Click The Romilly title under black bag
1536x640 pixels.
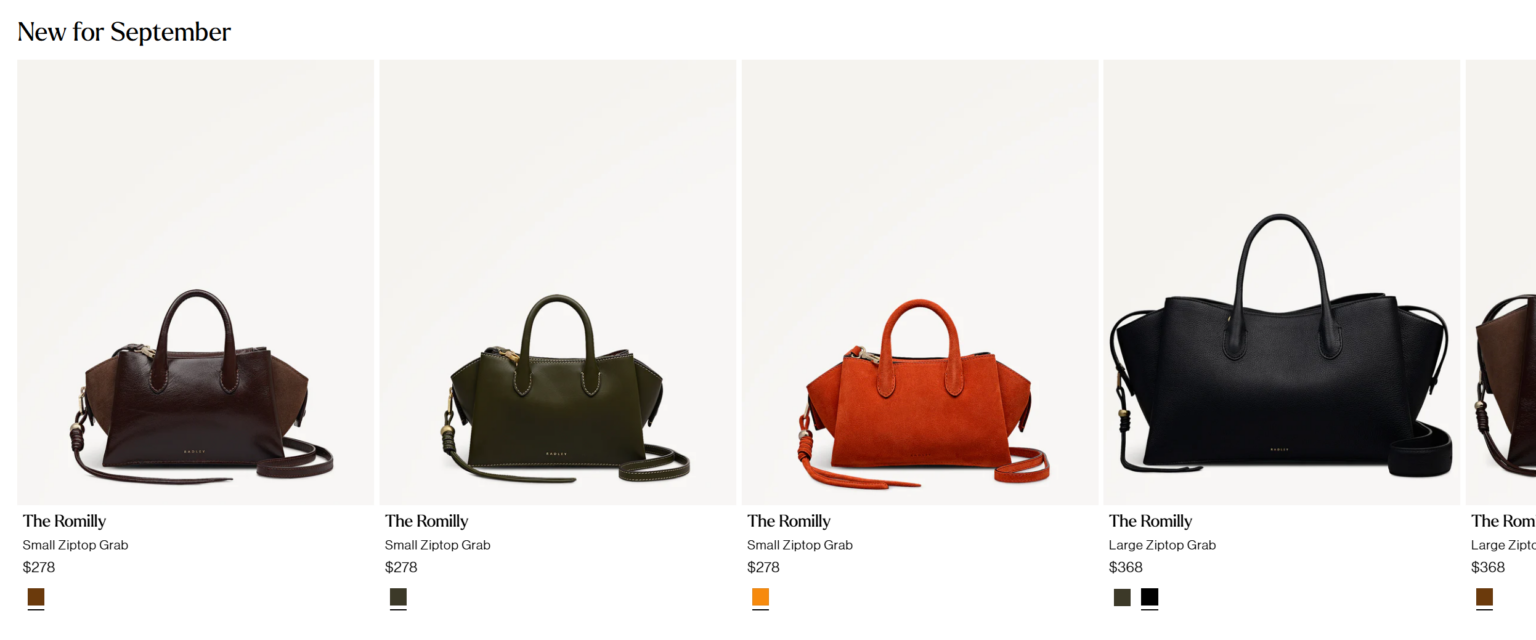tap(1150, 521)
